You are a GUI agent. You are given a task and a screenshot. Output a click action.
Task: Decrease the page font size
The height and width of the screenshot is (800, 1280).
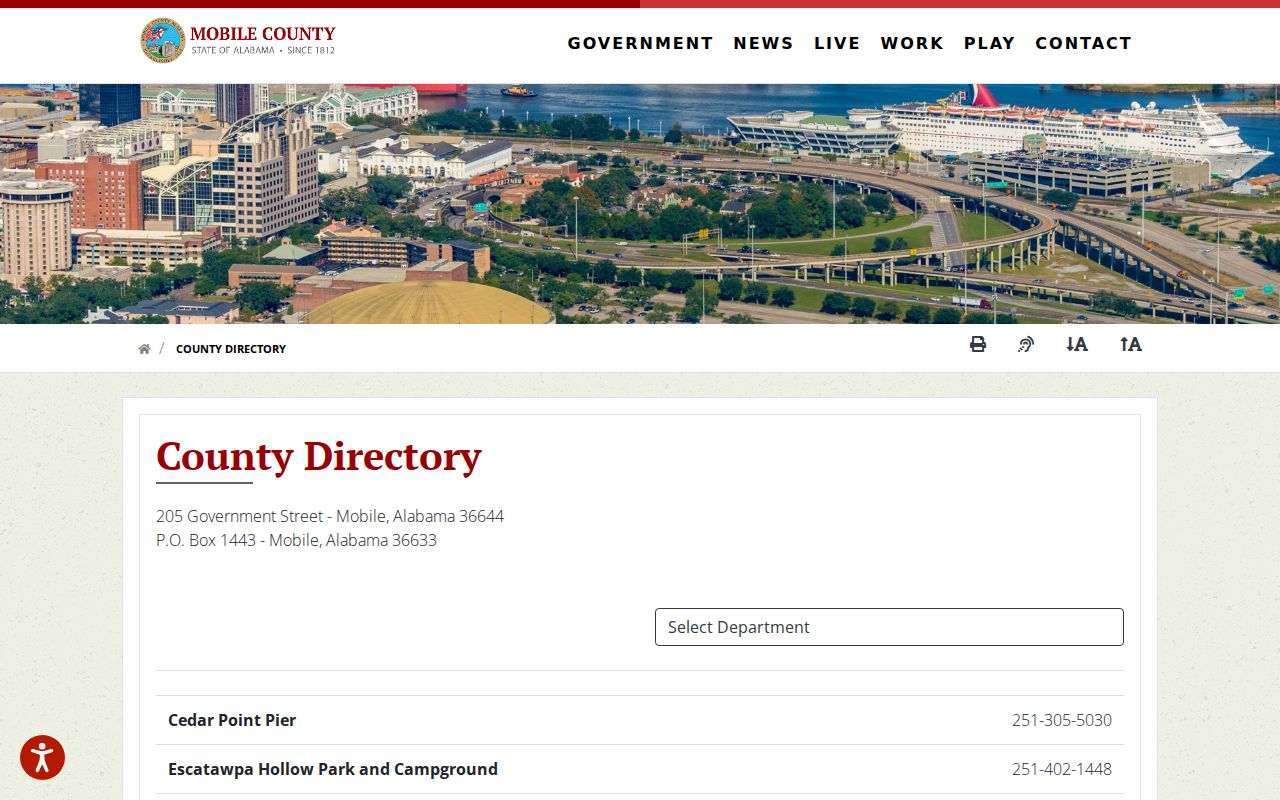pos(1076,344)
